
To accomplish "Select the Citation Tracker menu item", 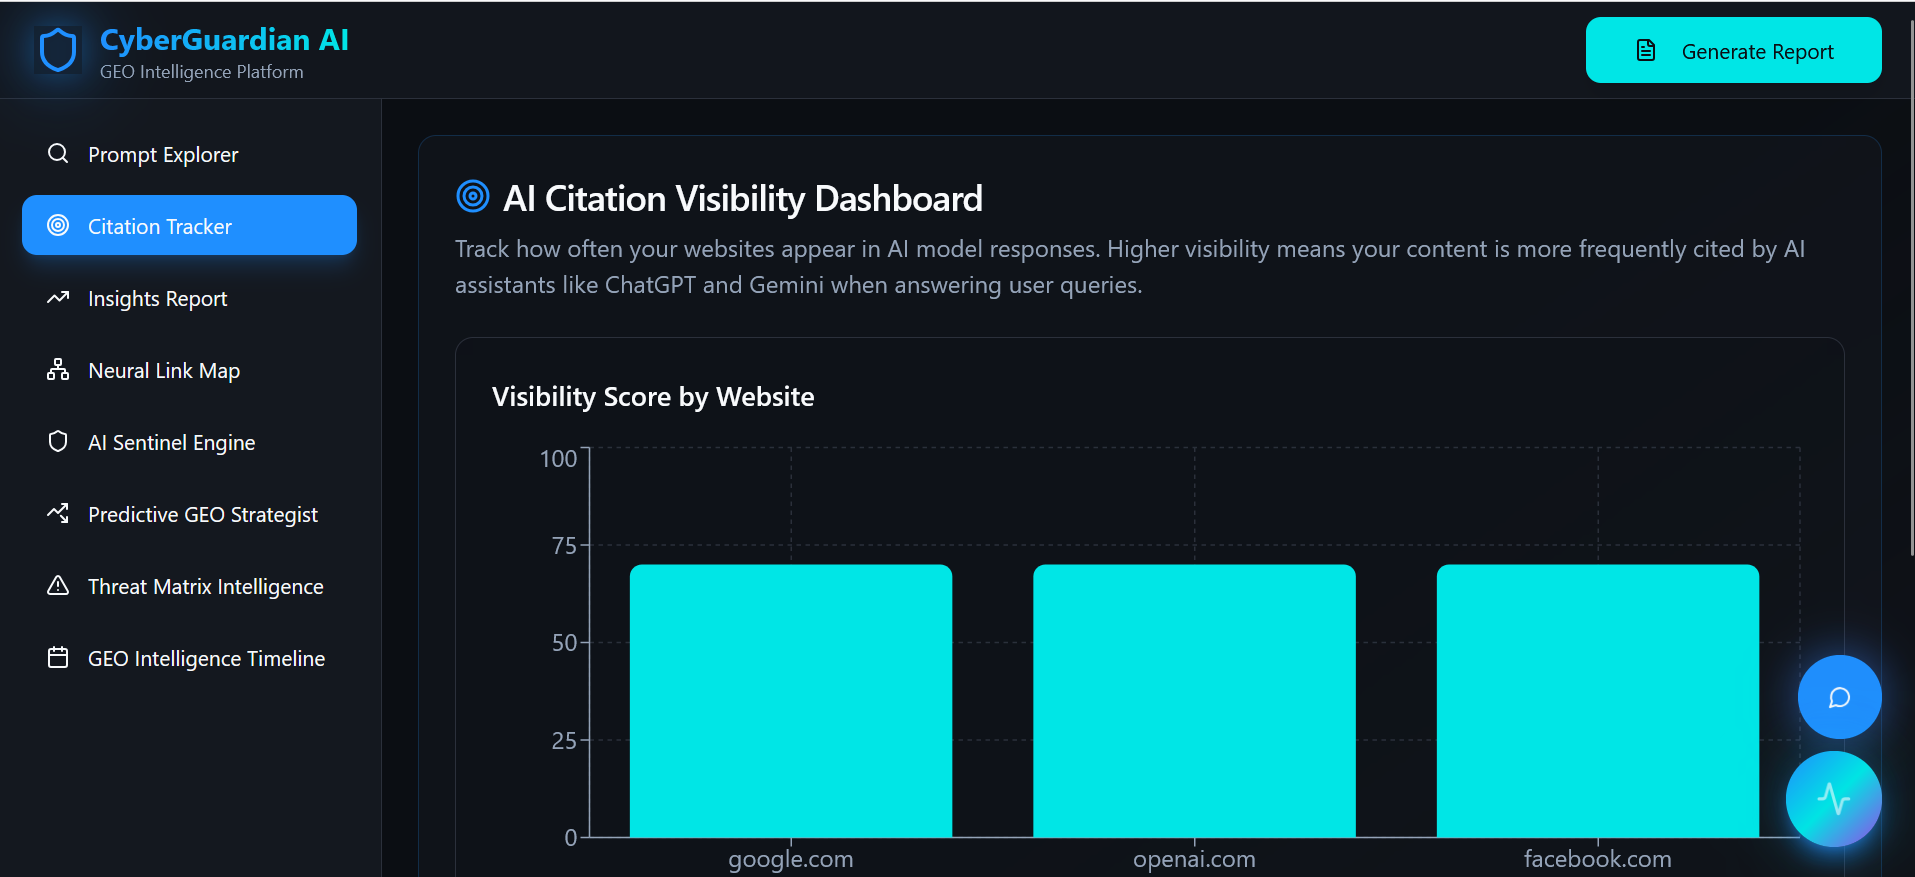I will 189,225.
